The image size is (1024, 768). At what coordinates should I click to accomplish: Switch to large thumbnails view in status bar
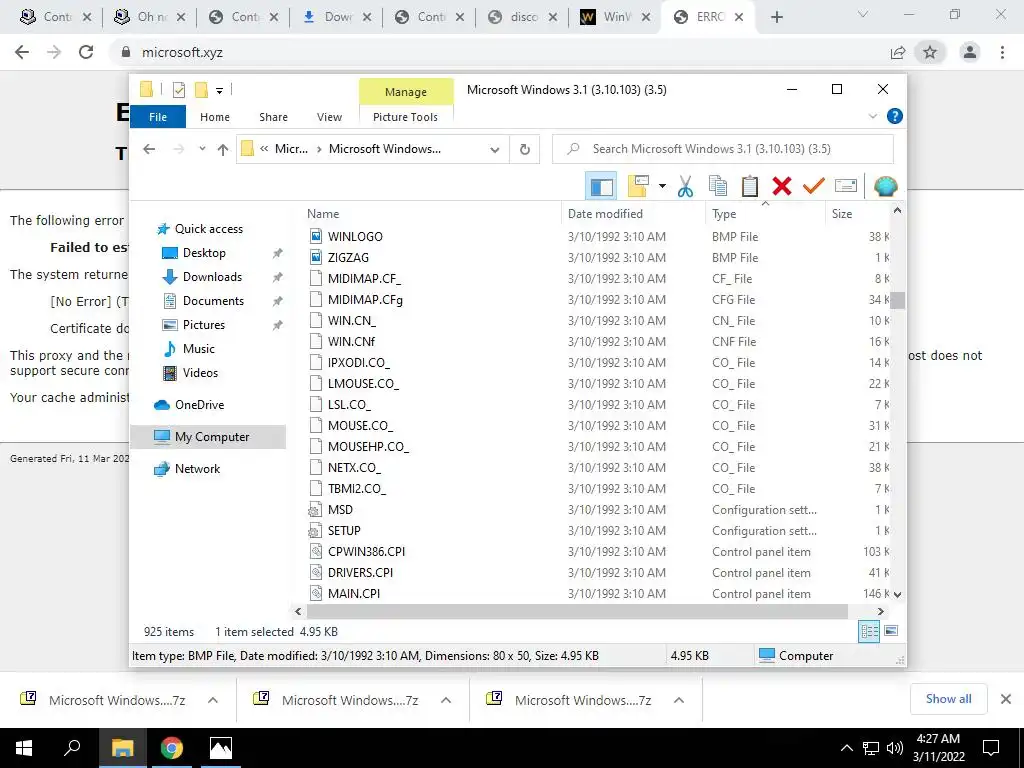pyautogui.click(x=891, y=631)
